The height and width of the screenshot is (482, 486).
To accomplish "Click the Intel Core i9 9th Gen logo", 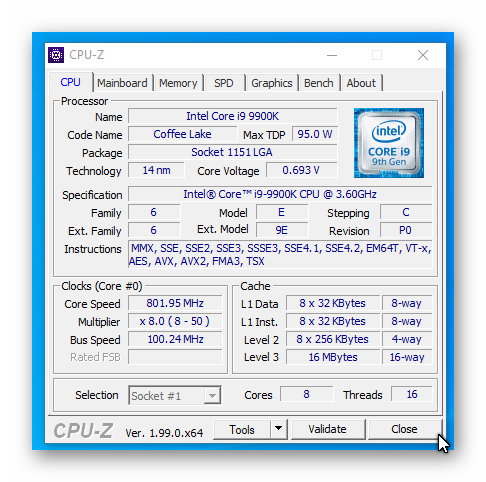I will pyautogui.click(x=389, y=143).
